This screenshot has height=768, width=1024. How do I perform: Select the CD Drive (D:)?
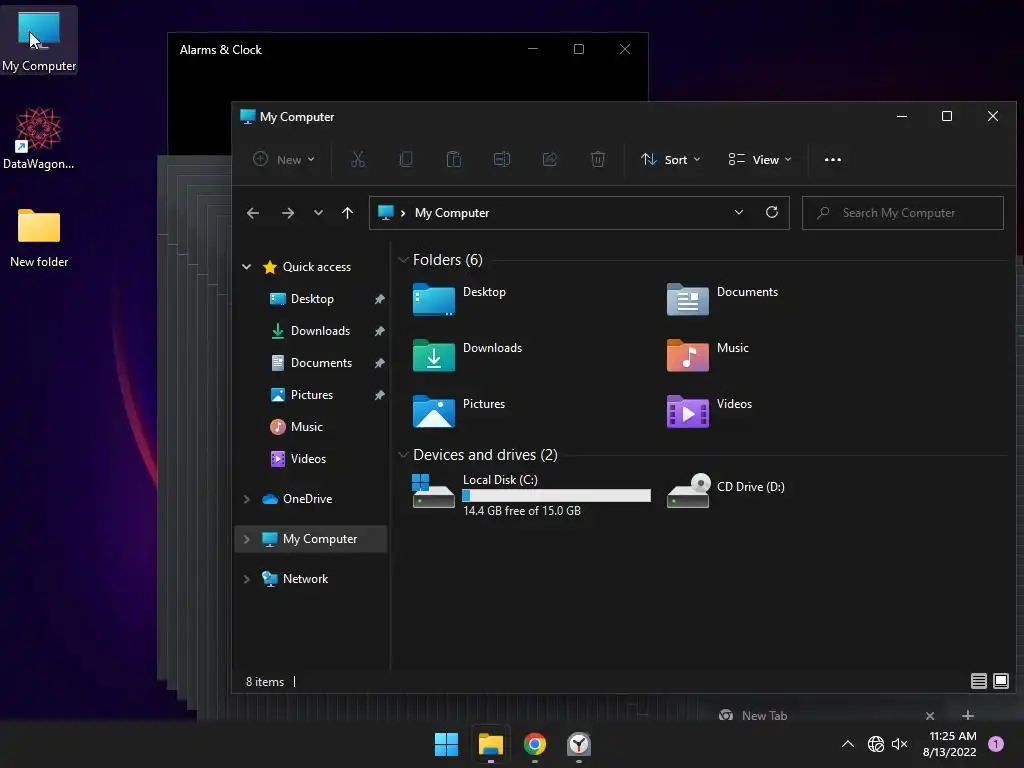[726, 490]
